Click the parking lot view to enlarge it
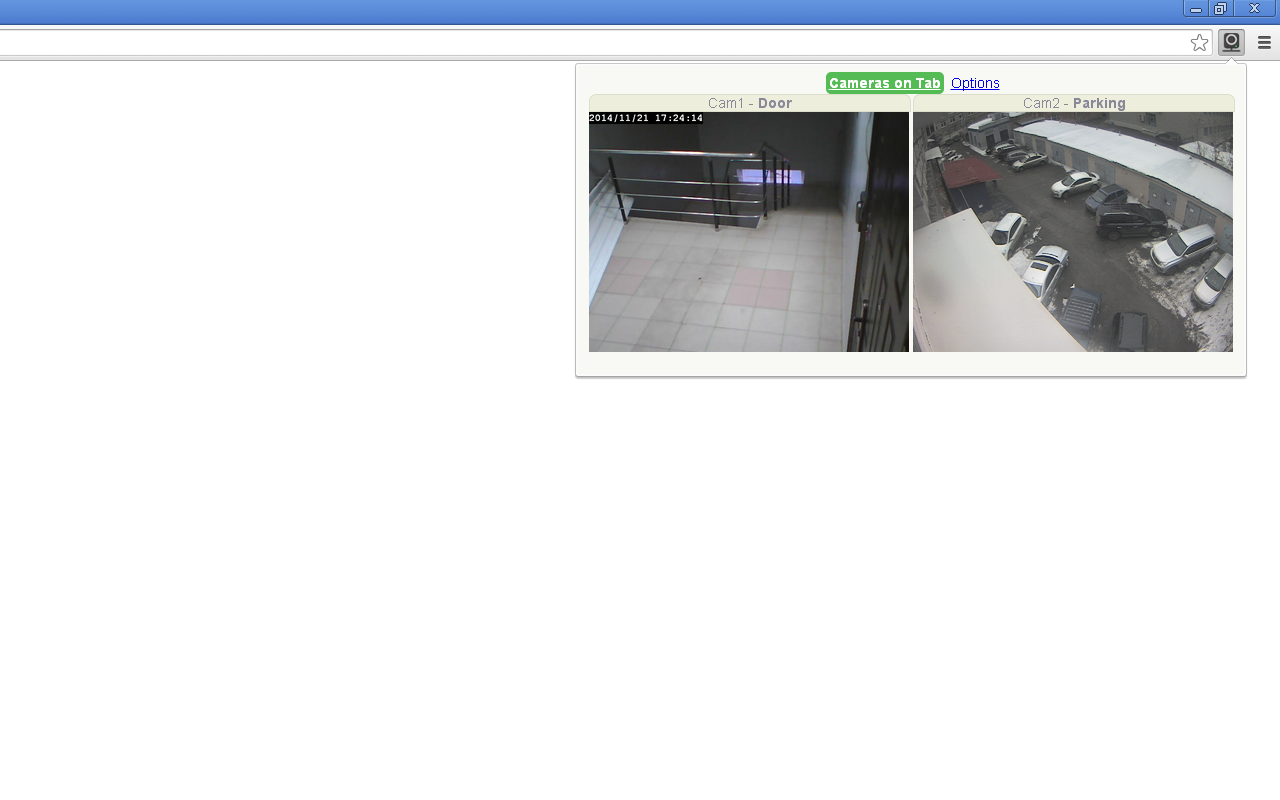The width and height of the screenshot is (1280, 800). 1073,231
